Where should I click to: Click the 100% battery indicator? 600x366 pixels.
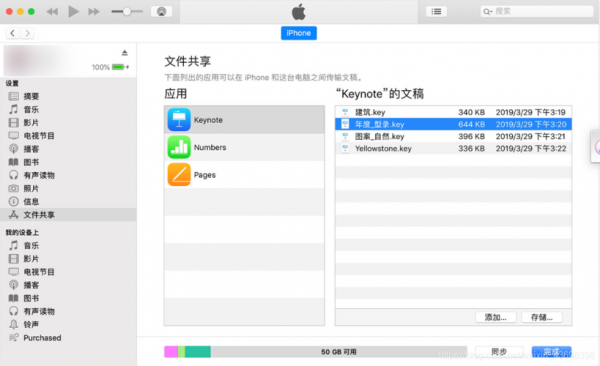click(x=110, y=67)
